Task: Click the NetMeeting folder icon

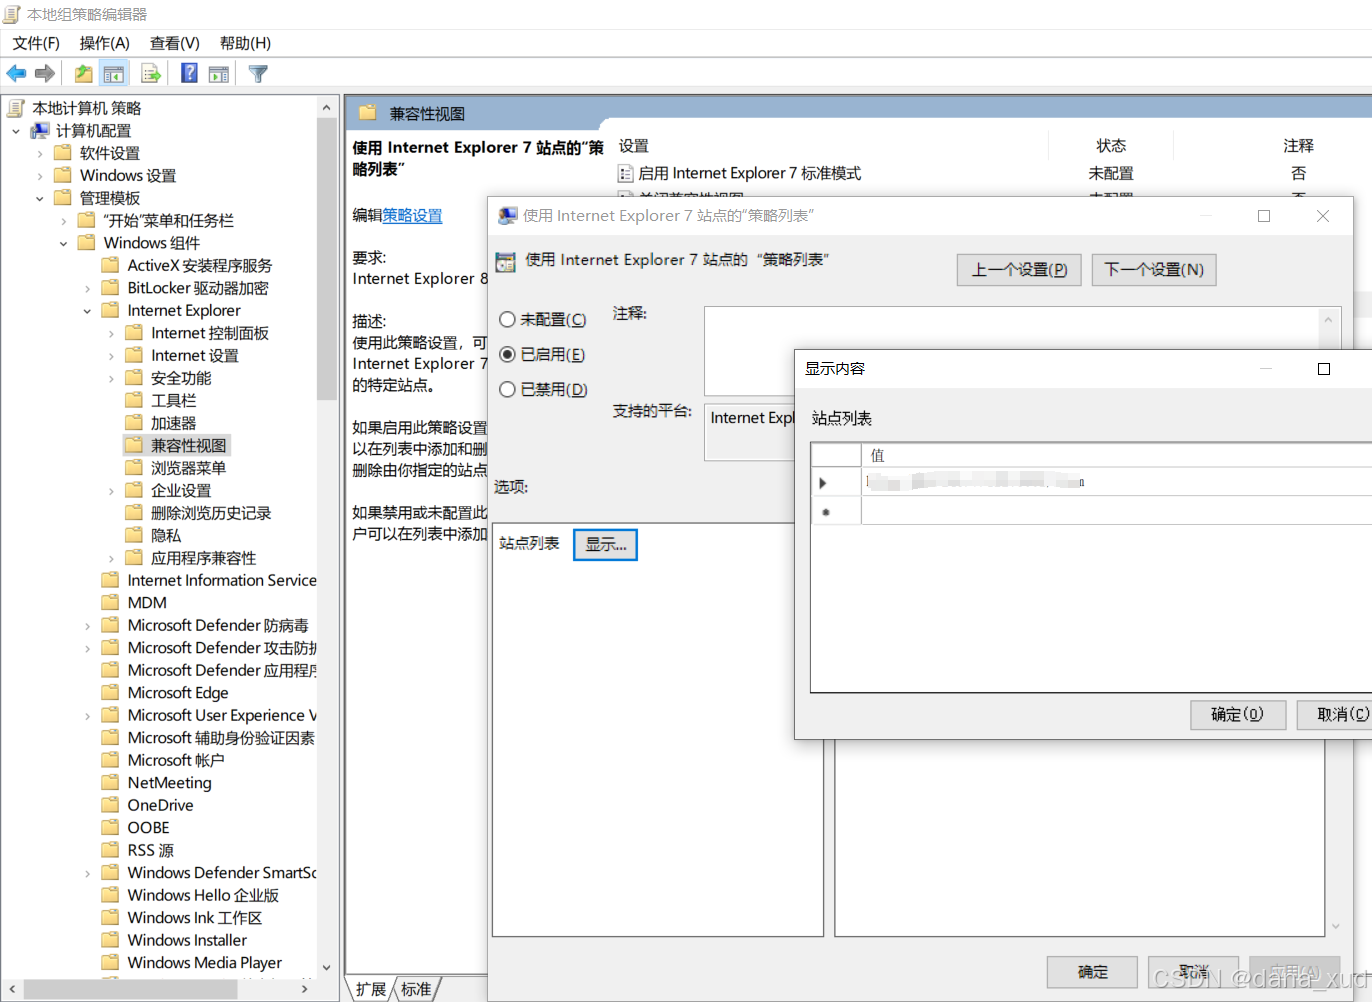Action: click(111, 782)
